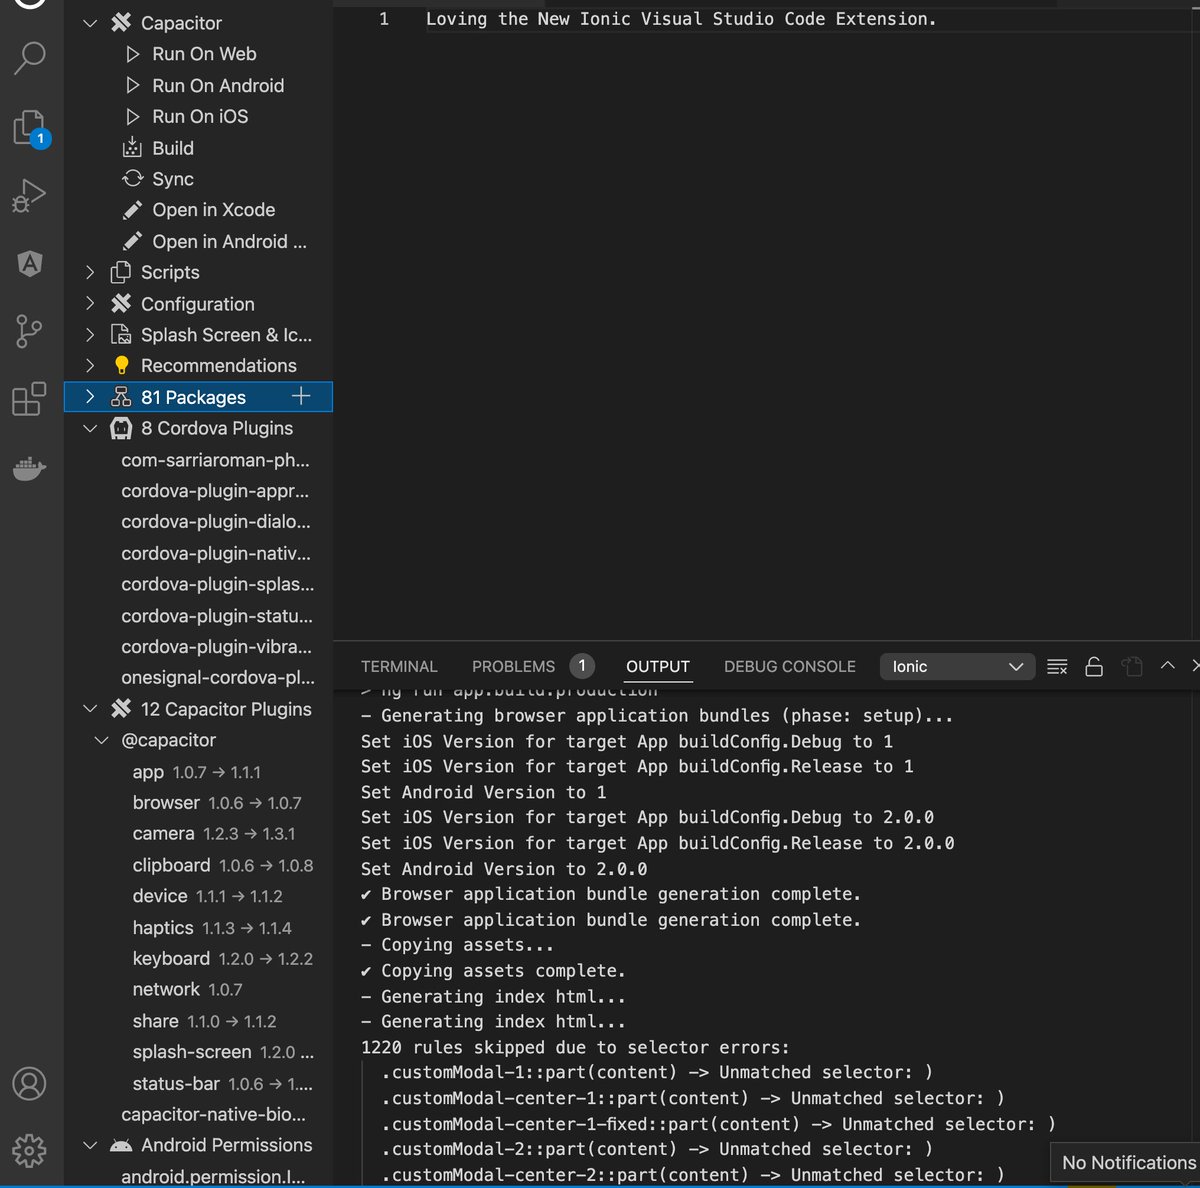The height and width of the screenshot is (1188, 1200).
Task: Collapse the @capacitor group
Action: 101,740
